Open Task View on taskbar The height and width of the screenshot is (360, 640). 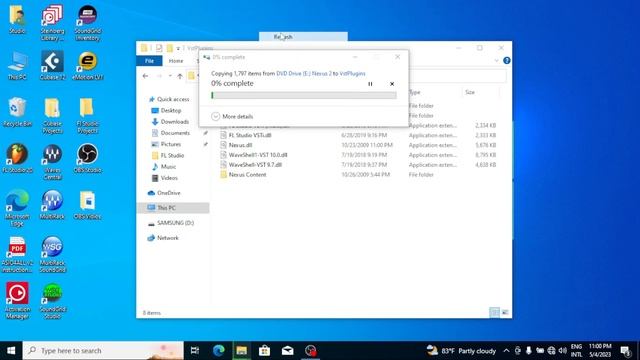[195, 351]
